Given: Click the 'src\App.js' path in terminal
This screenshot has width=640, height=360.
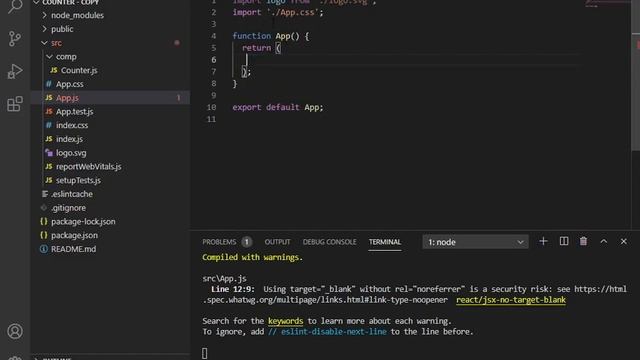Looking at the screenshot, I should pos(224,279).
